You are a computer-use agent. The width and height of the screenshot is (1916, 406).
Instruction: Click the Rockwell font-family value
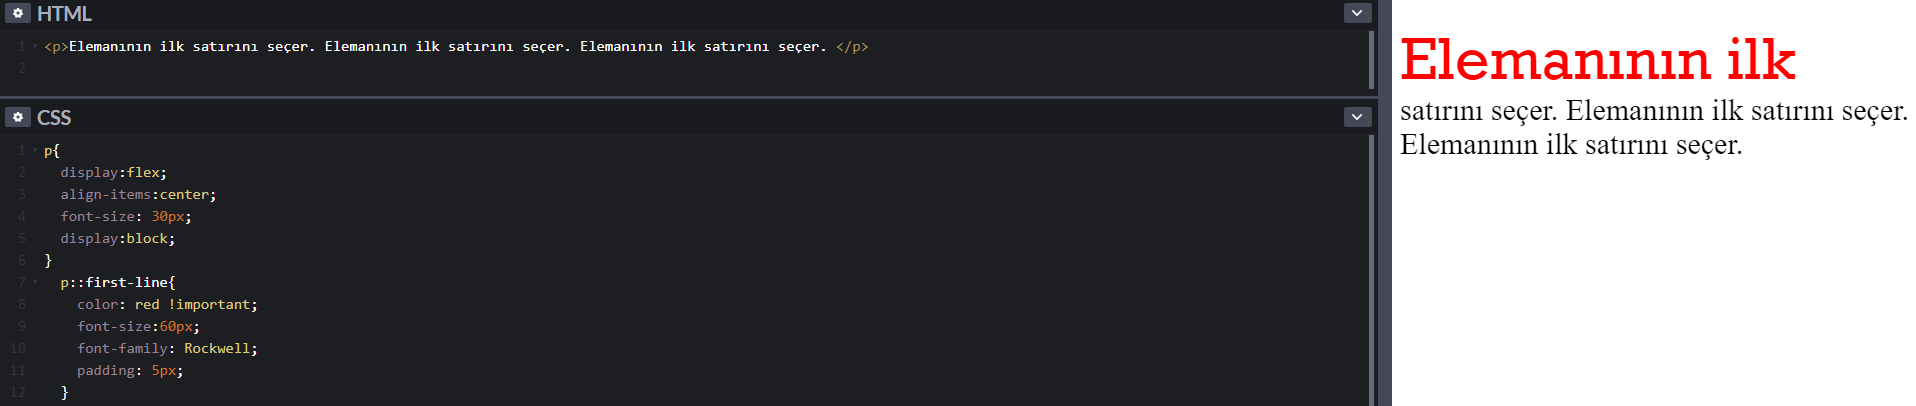coord(216,348)
